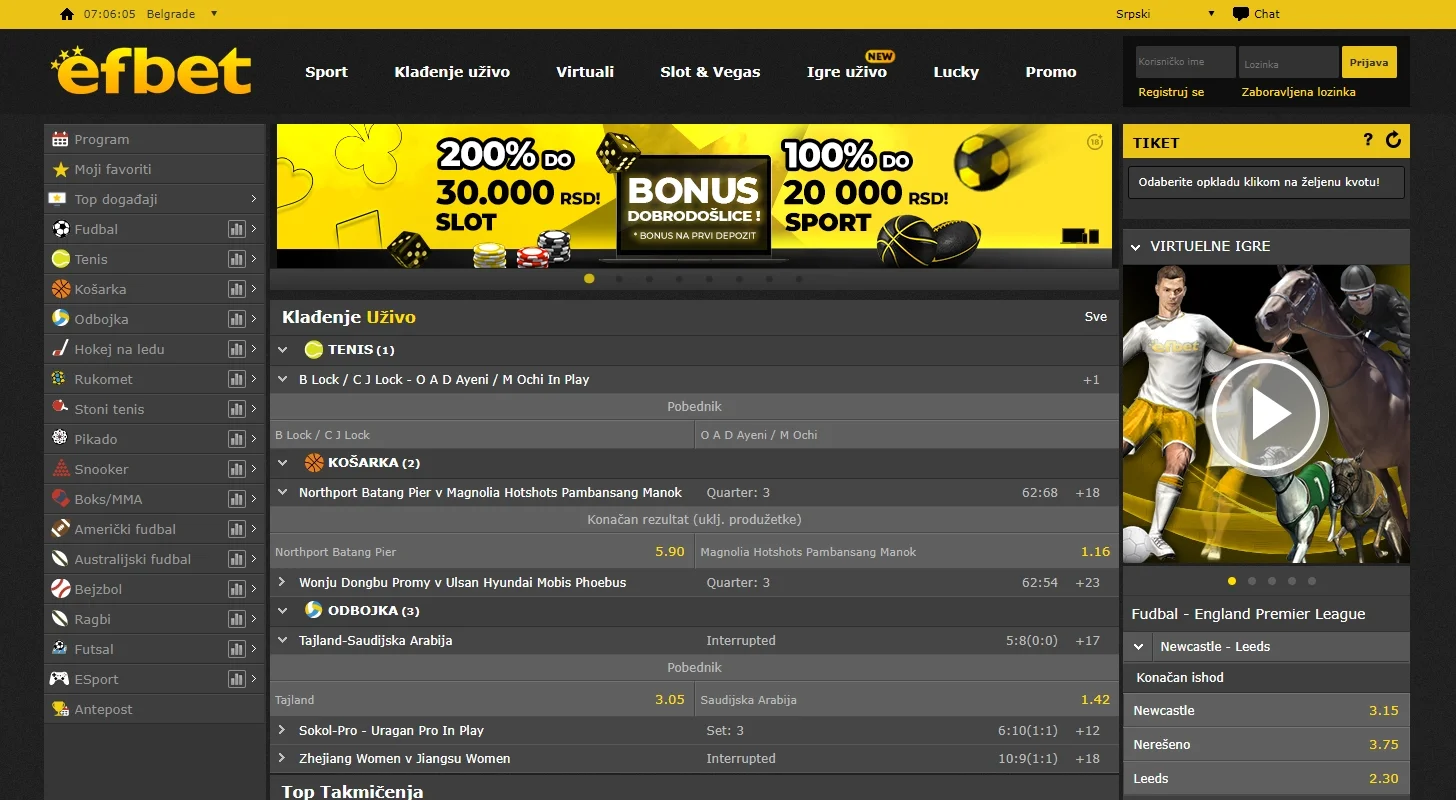Viewport: 1456px width, 800px height.
Task: Open the Chat speech bubble icon
Action: tap(1241, 14)
